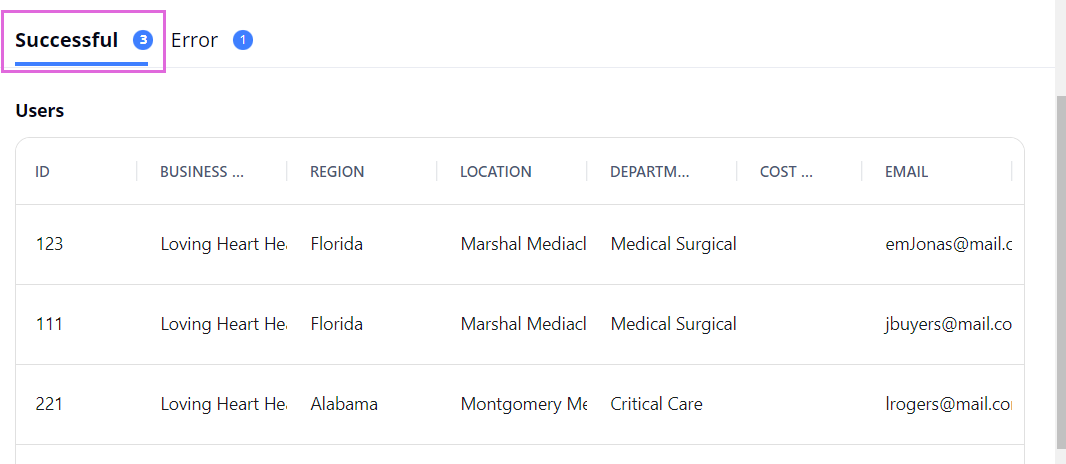
Task: Click the REGION column header
Action: click(x=337, y=172)
